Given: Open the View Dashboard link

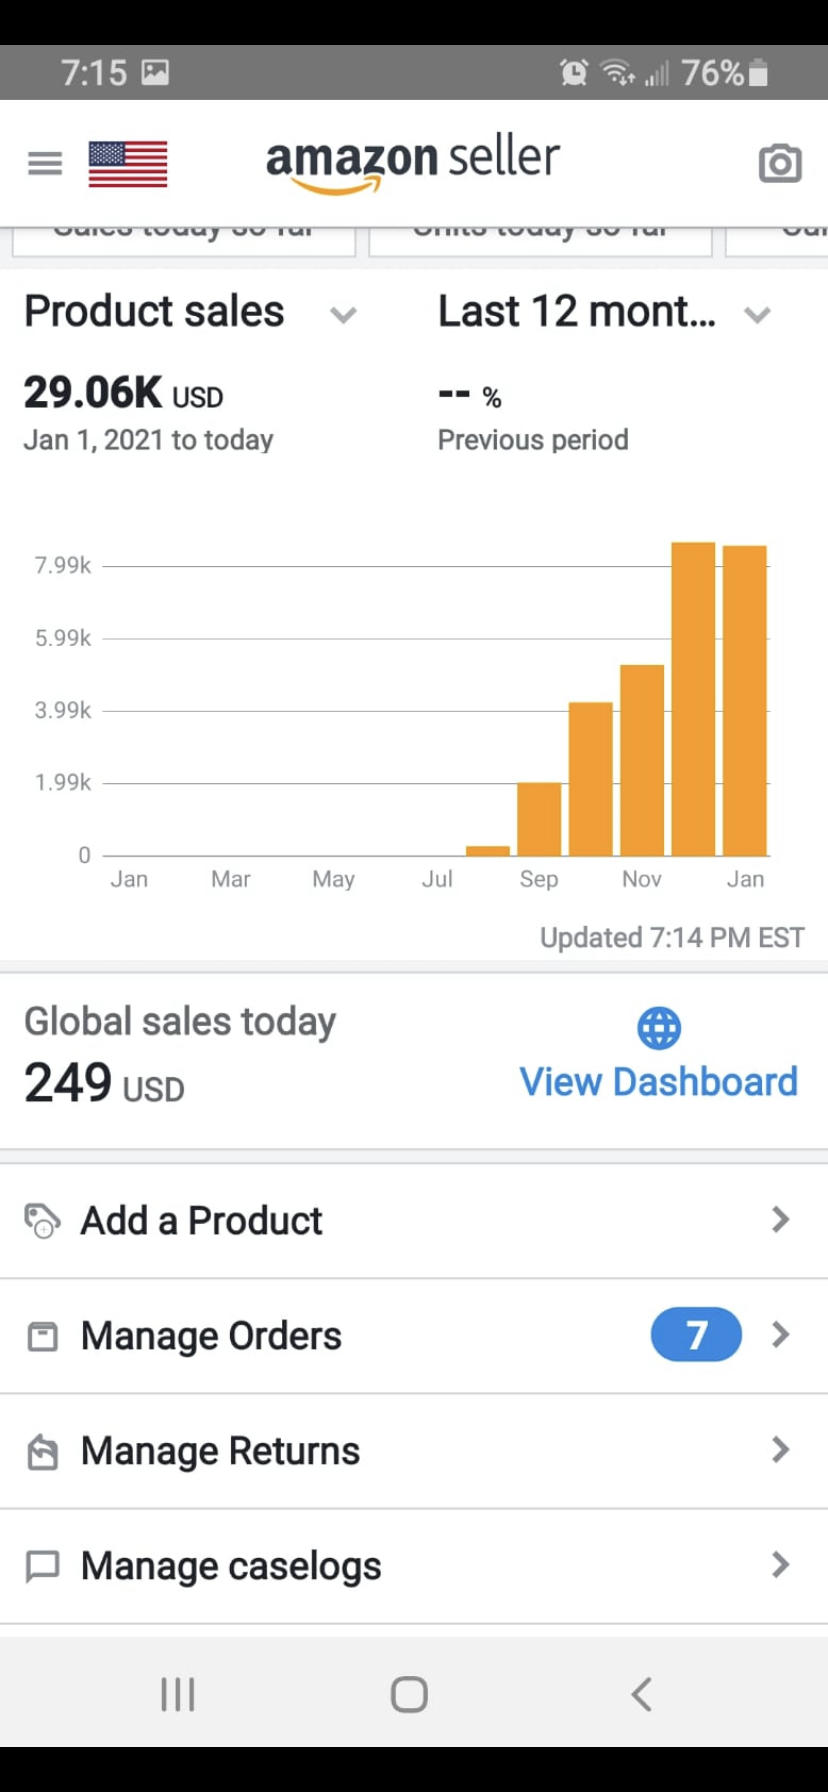Looking at the screenshot, I should [658, 1082].
